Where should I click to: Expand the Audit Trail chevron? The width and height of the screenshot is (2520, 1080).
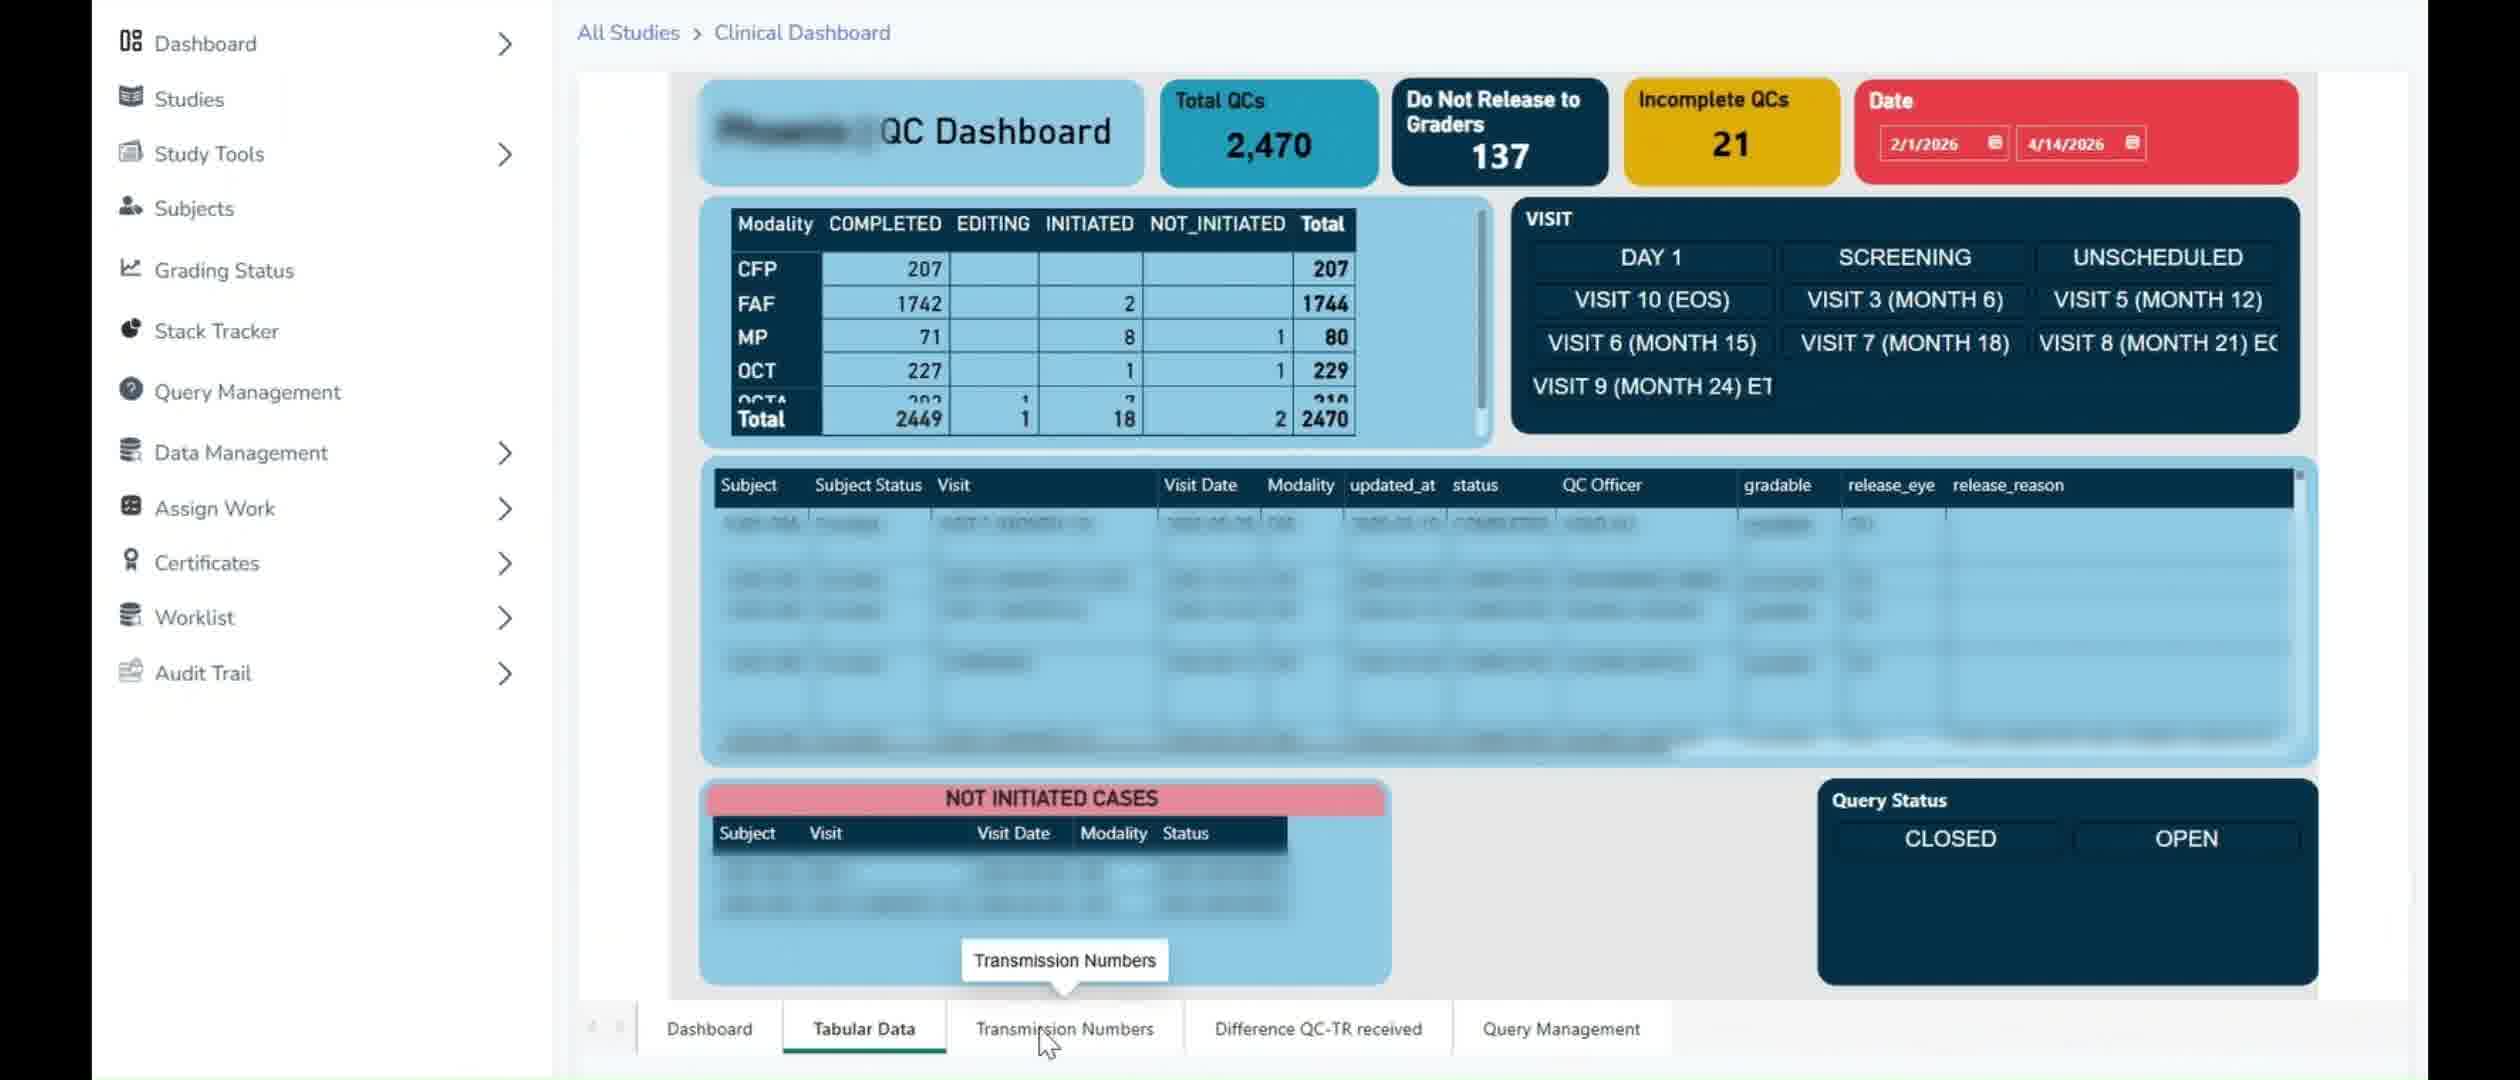pyautogui.click(x=505, y=674)
